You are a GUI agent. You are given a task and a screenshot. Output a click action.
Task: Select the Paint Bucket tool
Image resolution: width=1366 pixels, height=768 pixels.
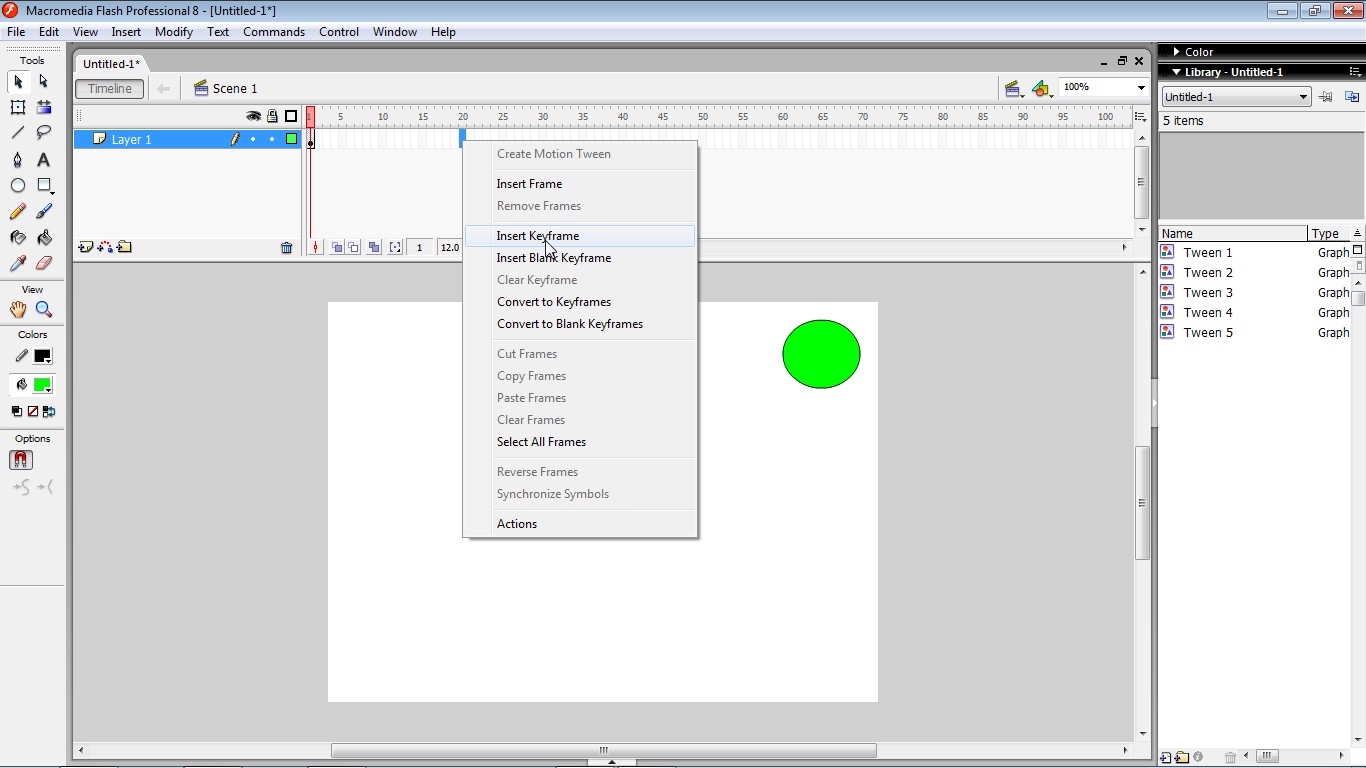[x=44, y=238]
